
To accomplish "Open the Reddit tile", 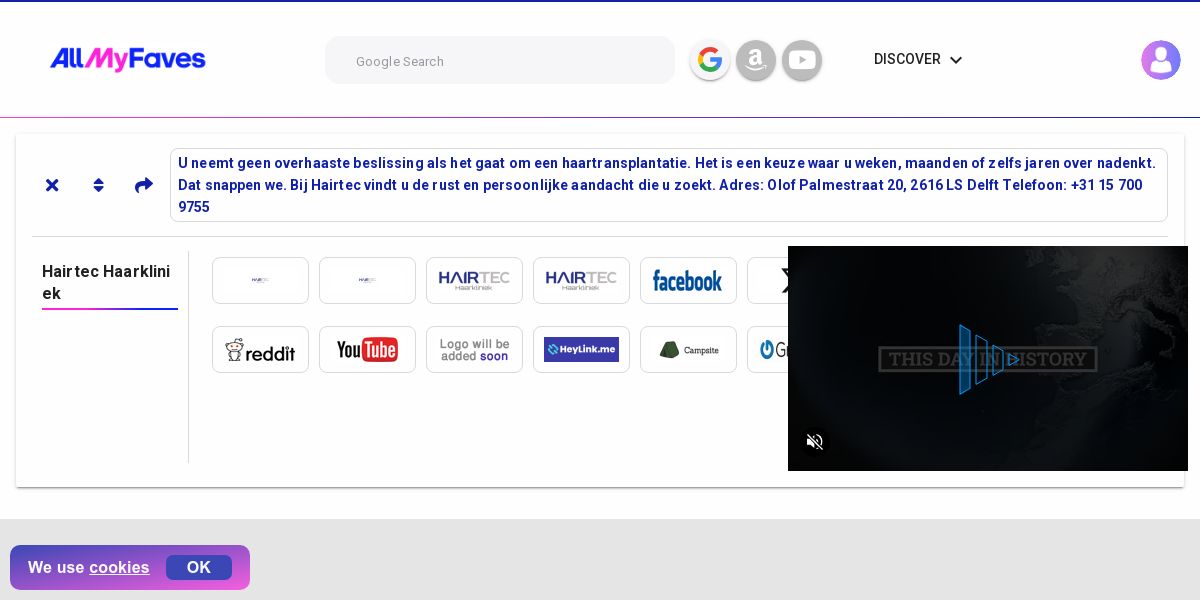I will tap(260, 349).
